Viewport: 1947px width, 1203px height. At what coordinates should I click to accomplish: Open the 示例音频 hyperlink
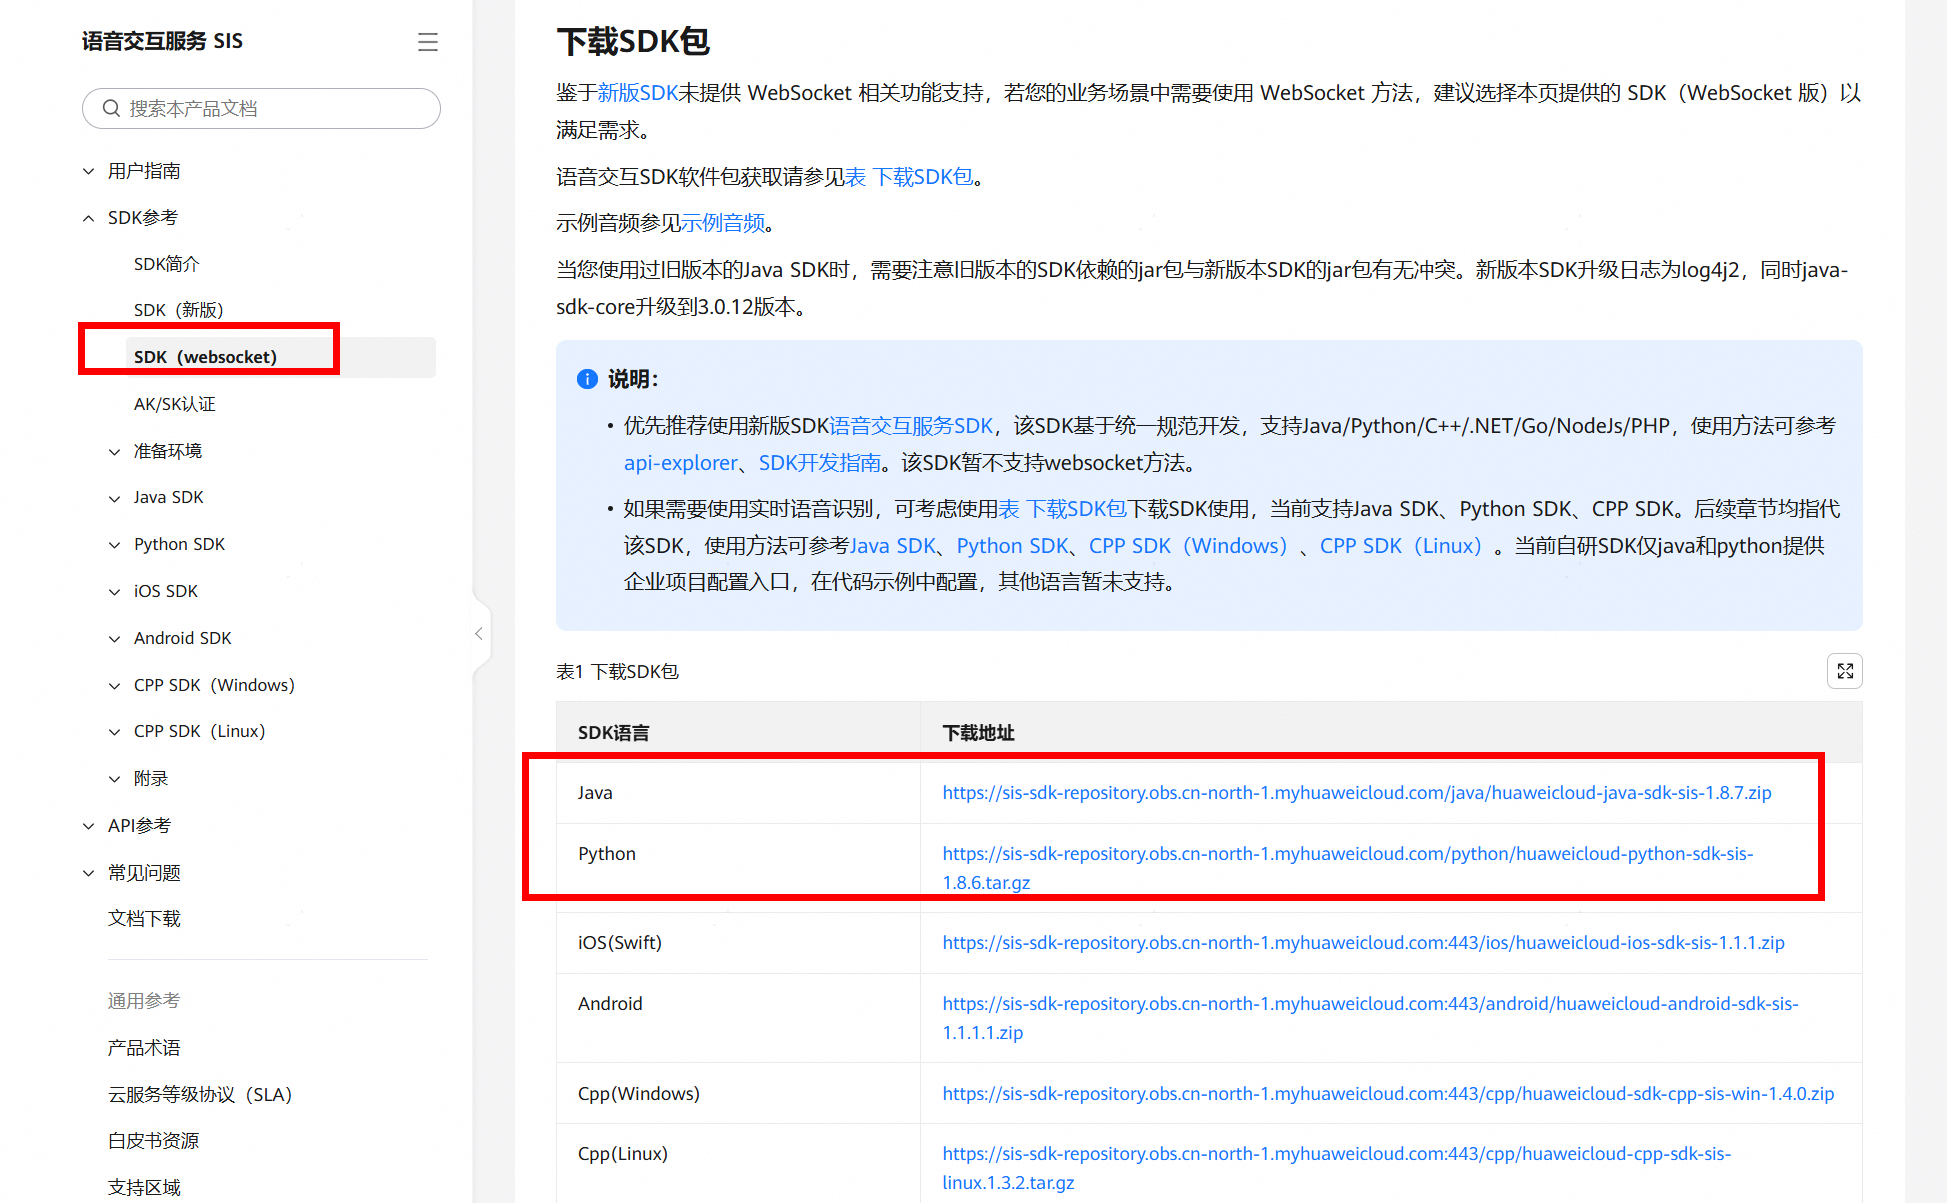coord(723,223)
